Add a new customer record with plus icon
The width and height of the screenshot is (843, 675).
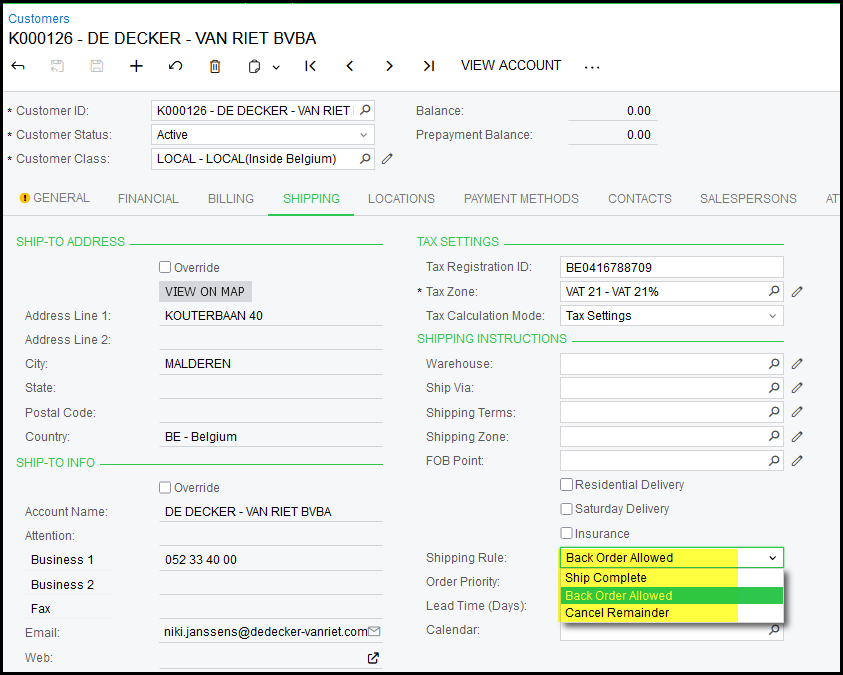click(x=136, y=66)
